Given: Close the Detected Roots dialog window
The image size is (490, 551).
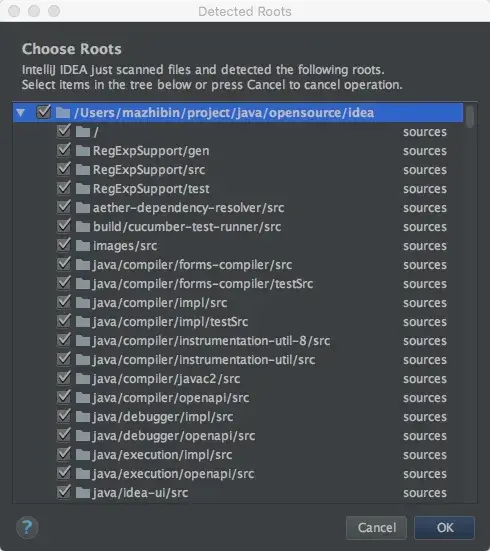Looking at the screenshot, I should 14,11.
